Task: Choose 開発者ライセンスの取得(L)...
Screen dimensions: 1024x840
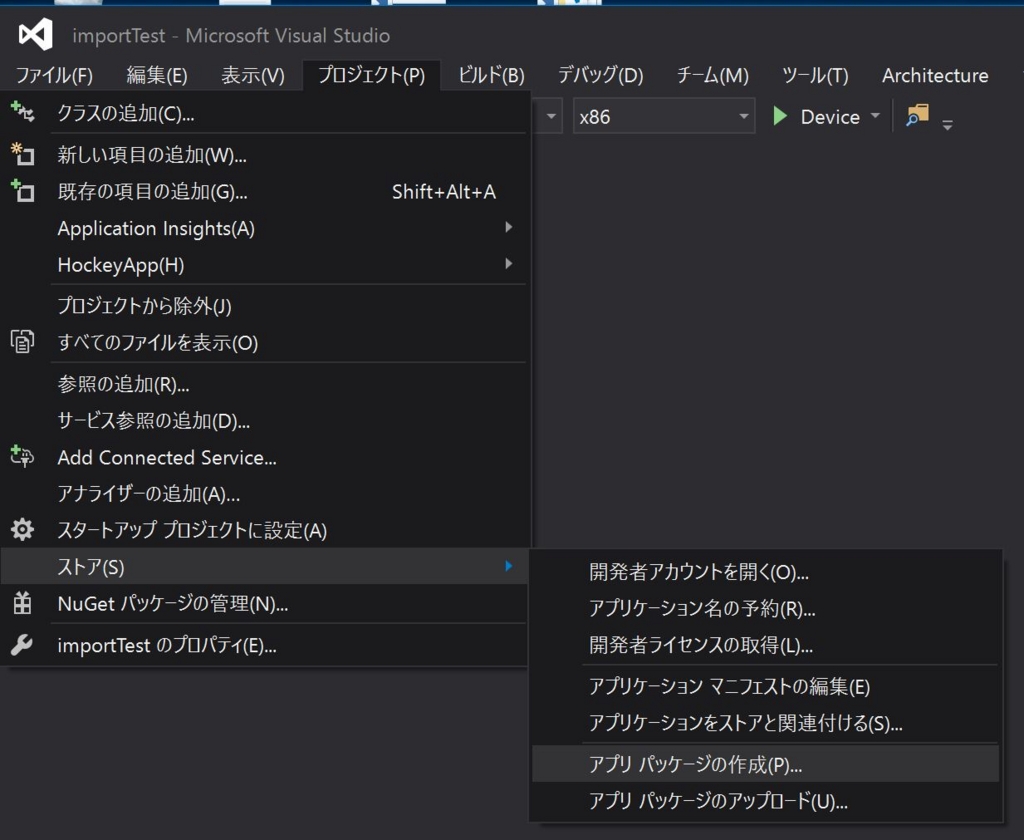Action: tap(765, 645)
